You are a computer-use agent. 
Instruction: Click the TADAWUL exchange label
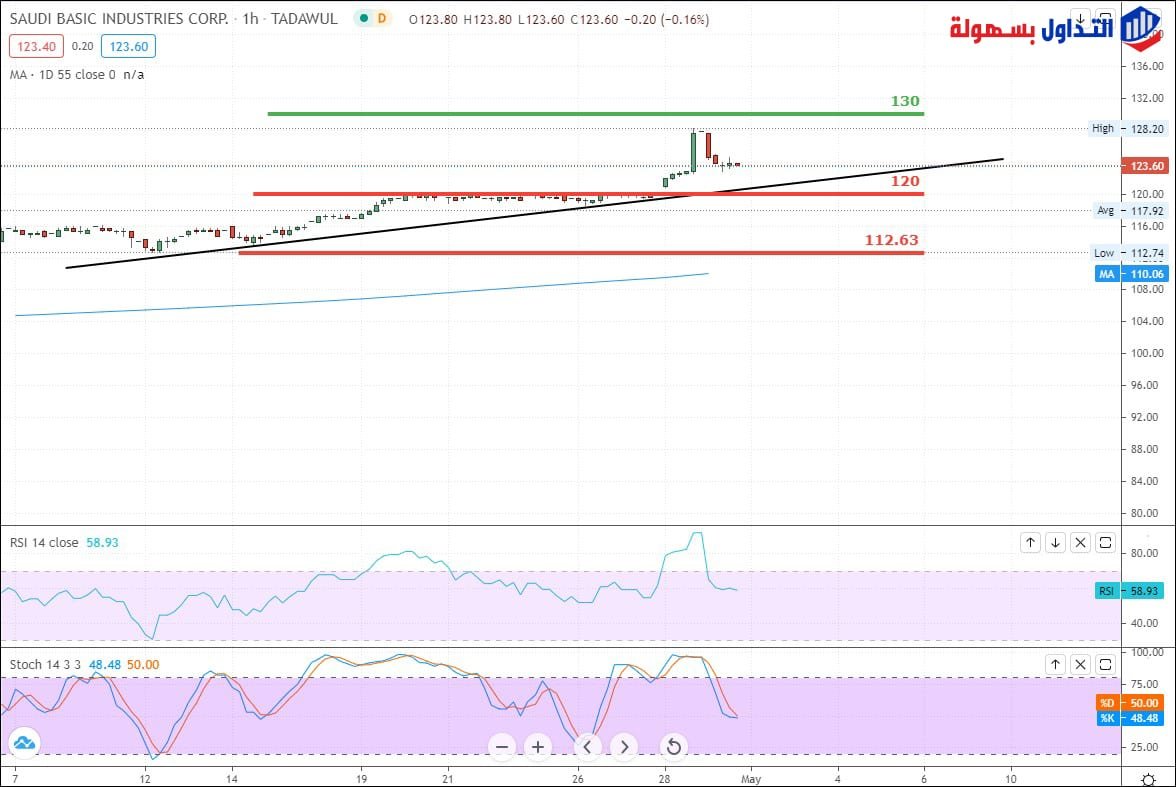pos(304,19)
